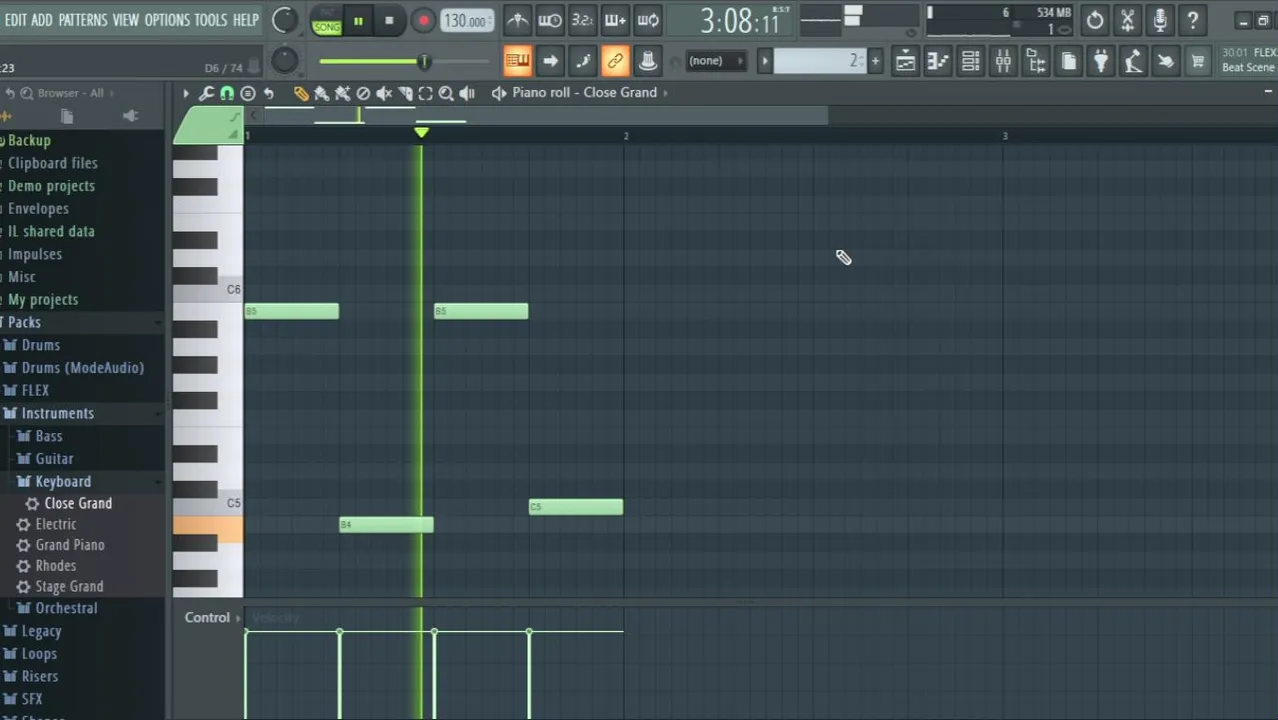Open the shop cart icon

1198,62
